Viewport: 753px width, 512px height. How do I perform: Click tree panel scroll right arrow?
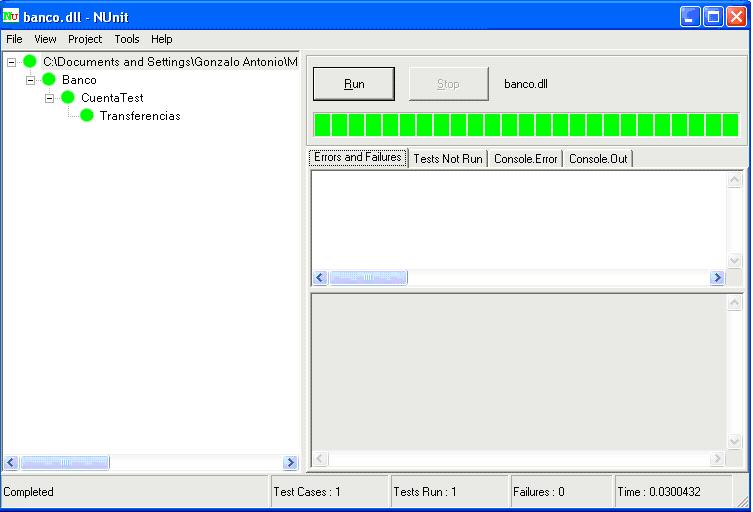pos(290,463)
